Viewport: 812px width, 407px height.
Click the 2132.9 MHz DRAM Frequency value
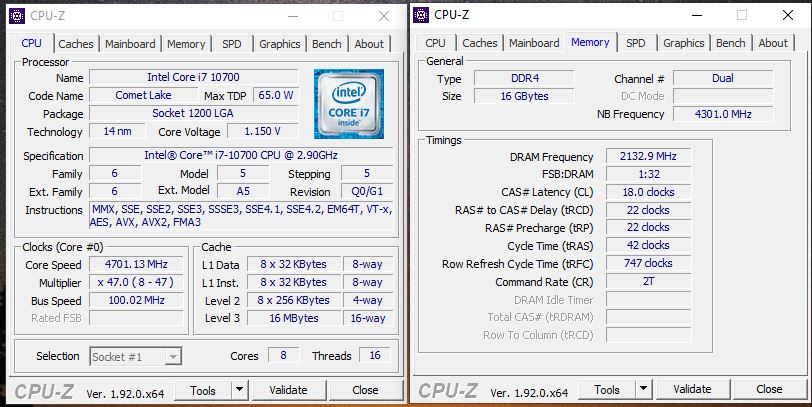(x=648, y=156)
